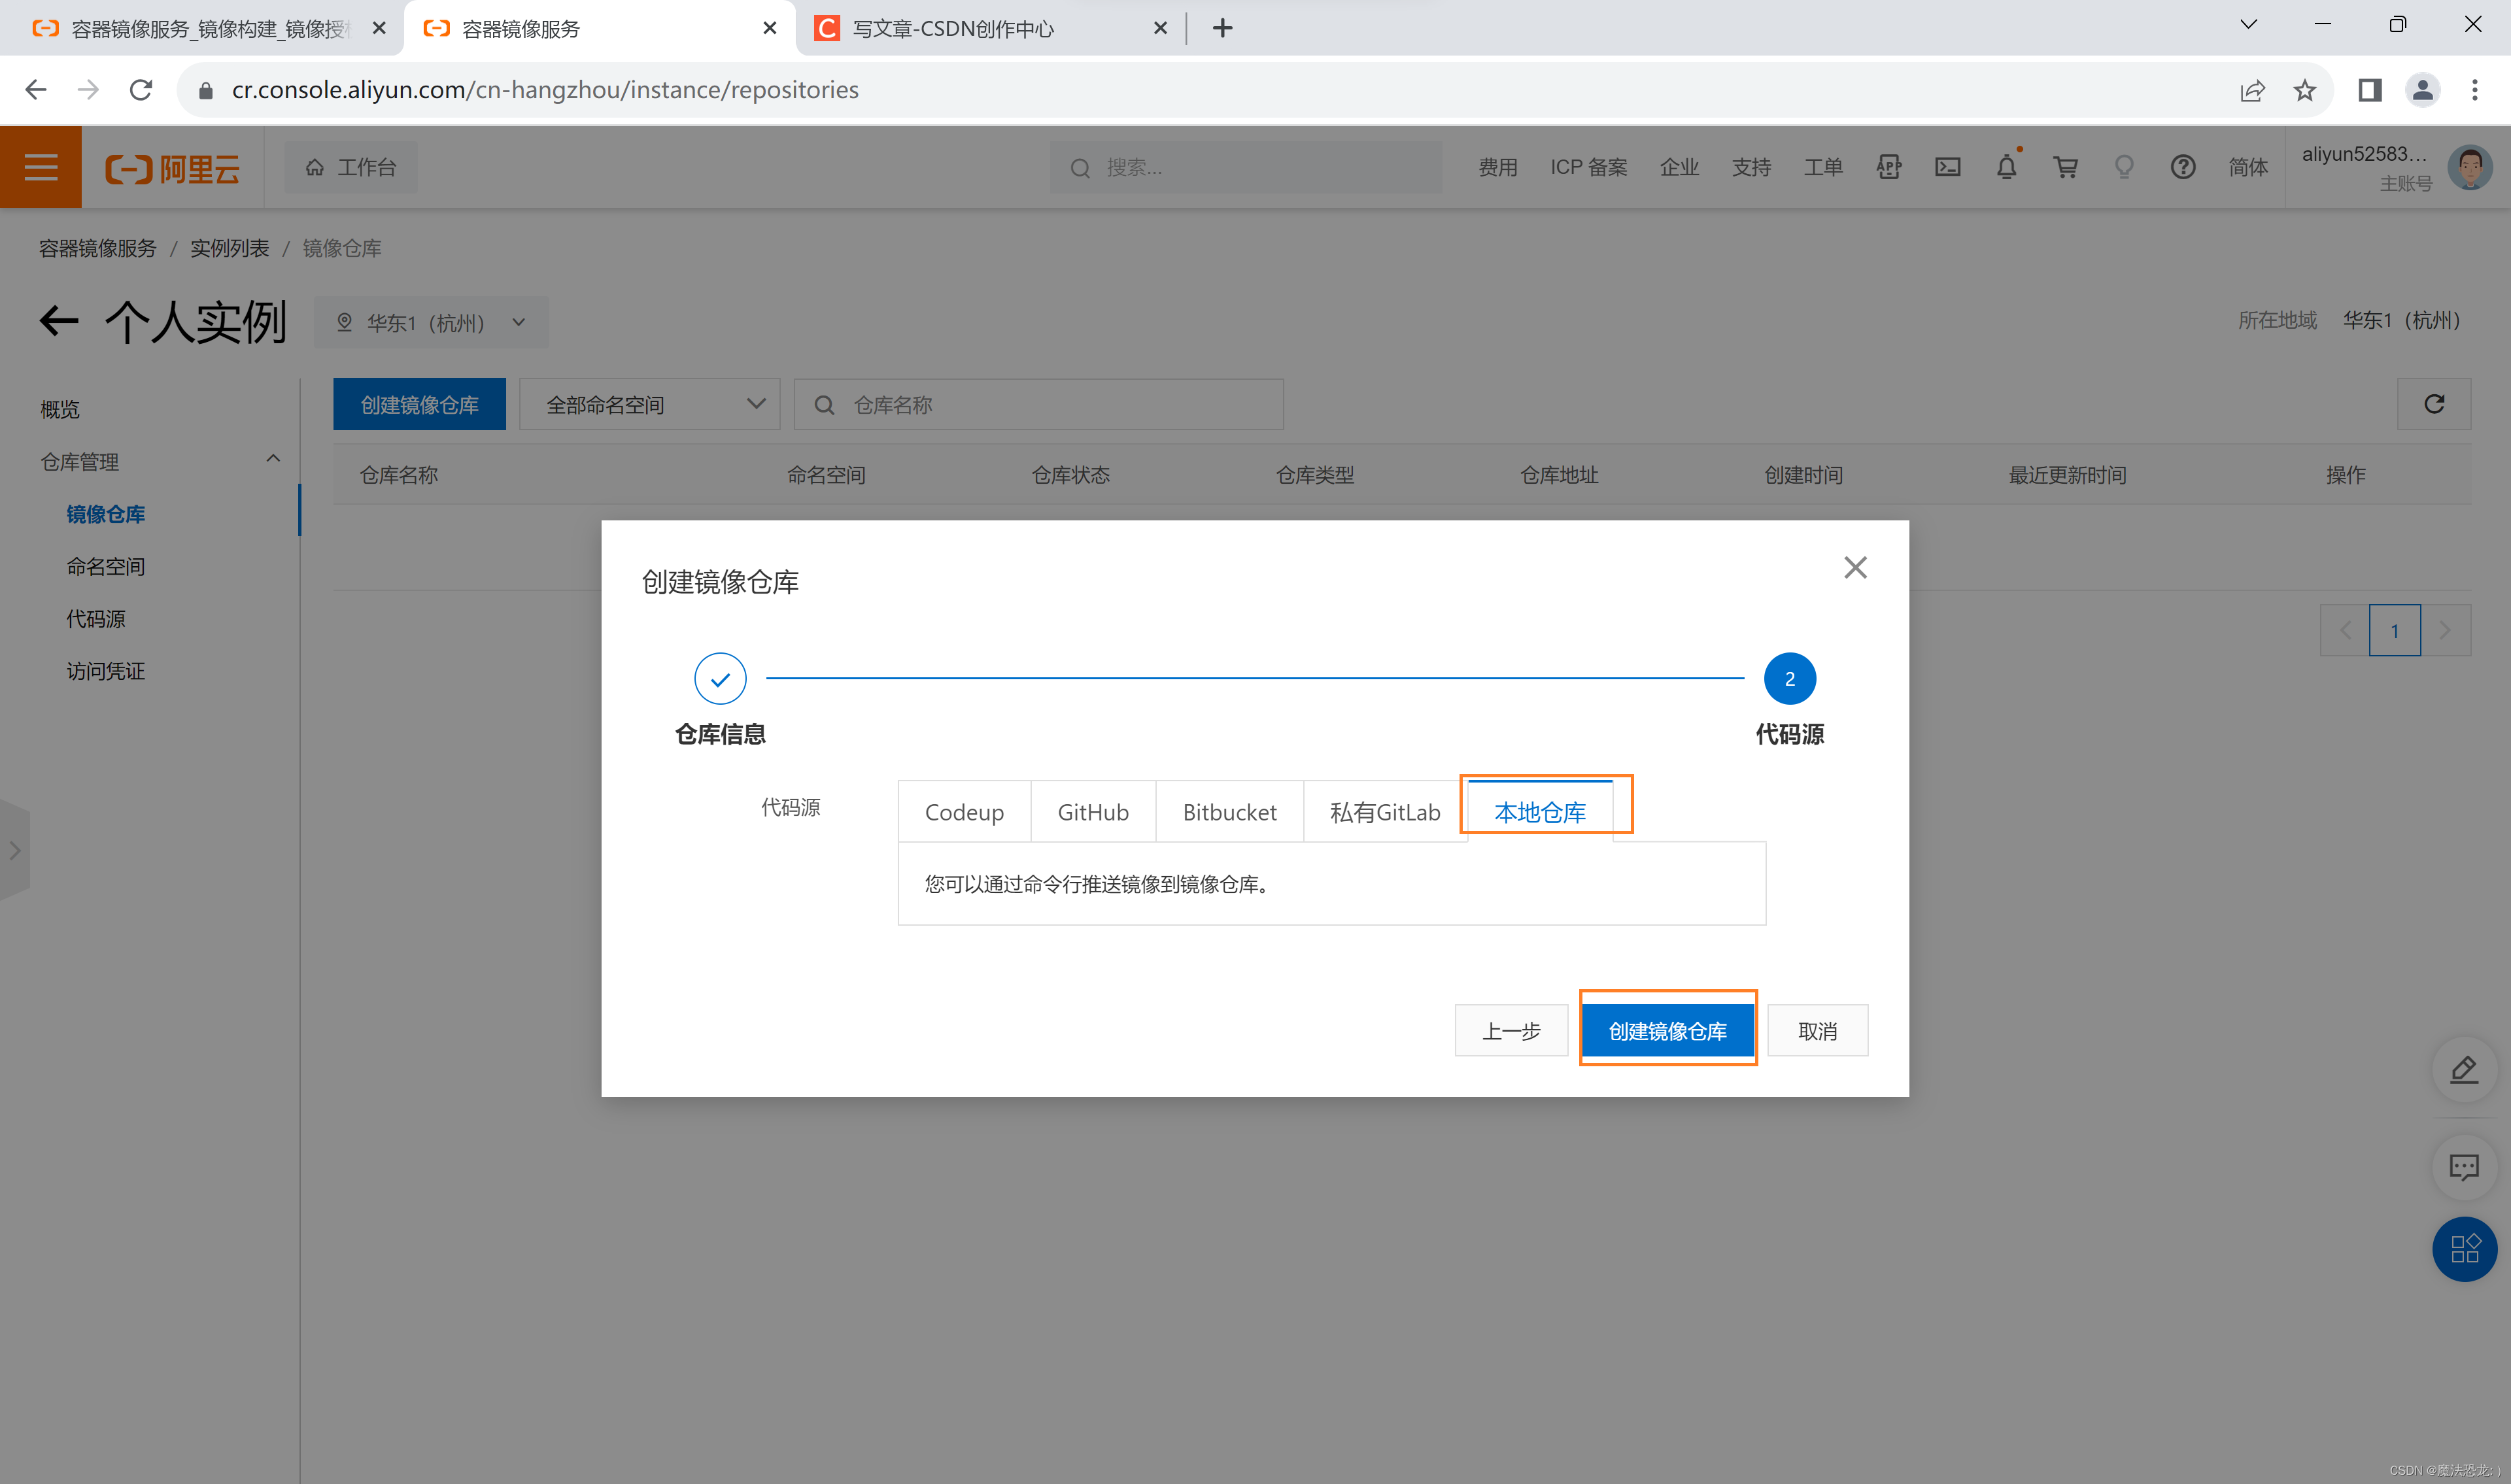Click the floating feedback chat icon
Image resolution: width=2511 pixels, height=1484 pixels.
(2464, 1166)
